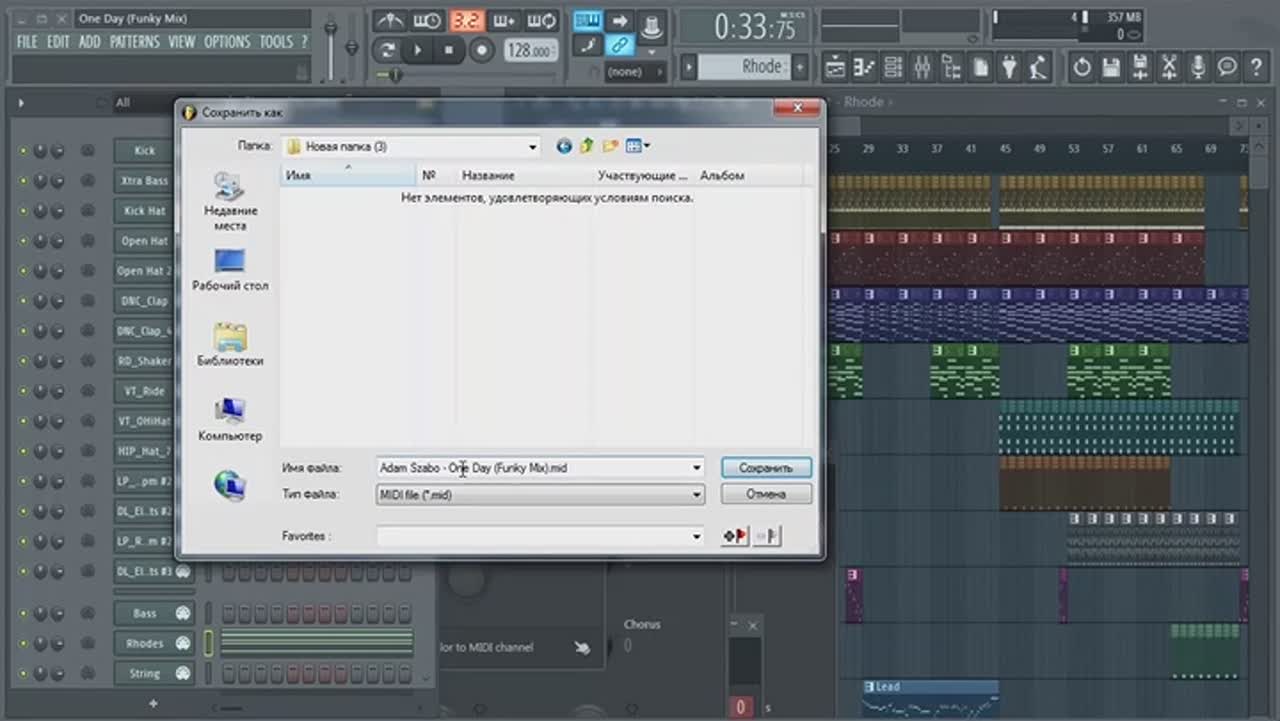Image resolution: width=1280 pixels, height=721 pixels.
Task: Click the playlist view icon
Action: click(835, 67)
